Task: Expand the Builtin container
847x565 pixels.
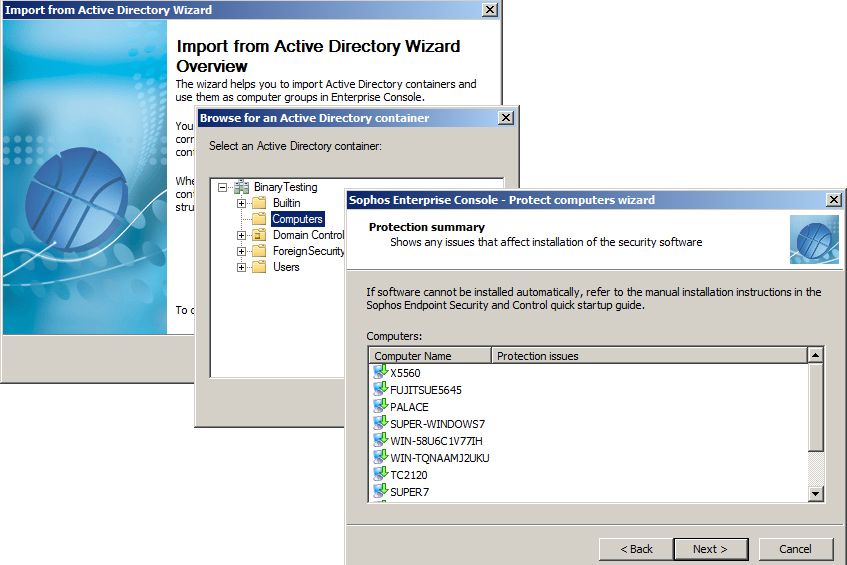Action: (x=241, y=204)
